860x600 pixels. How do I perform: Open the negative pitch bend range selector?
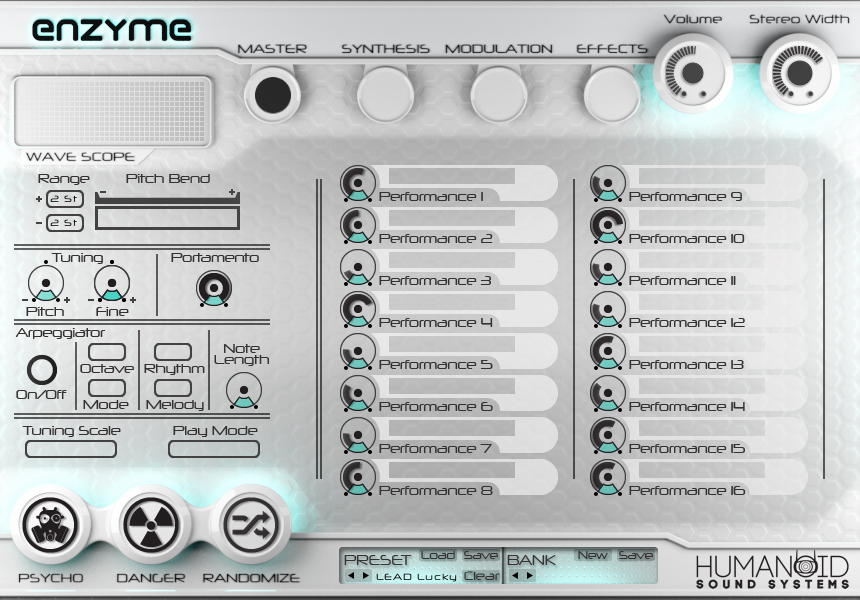click(x=65, y=223)
